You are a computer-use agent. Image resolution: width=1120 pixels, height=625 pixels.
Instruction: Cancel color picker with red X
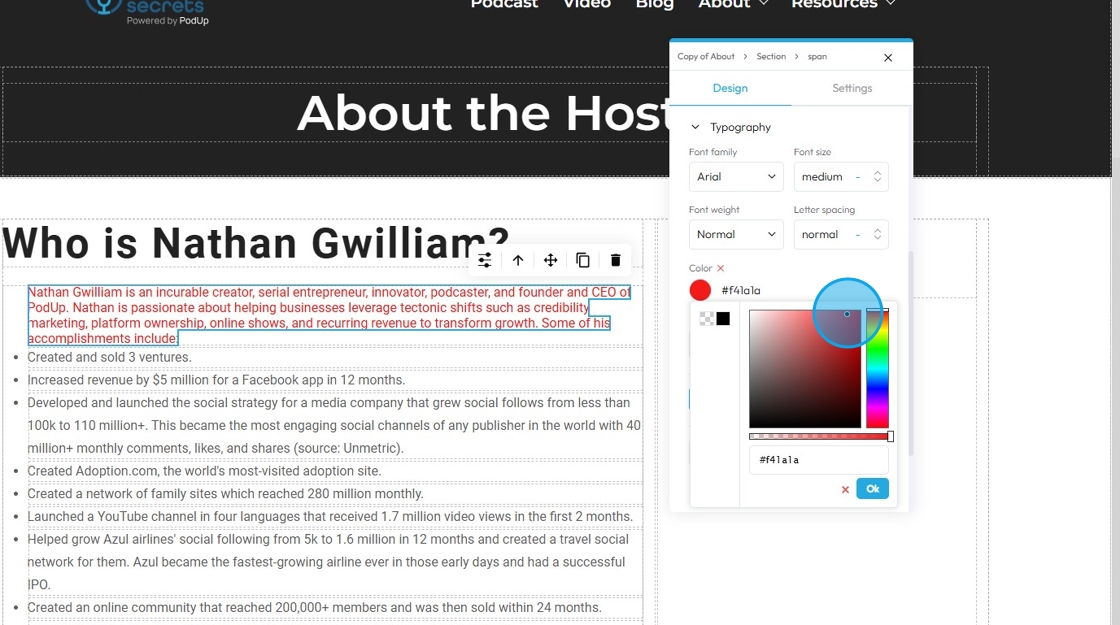[845, 490]
